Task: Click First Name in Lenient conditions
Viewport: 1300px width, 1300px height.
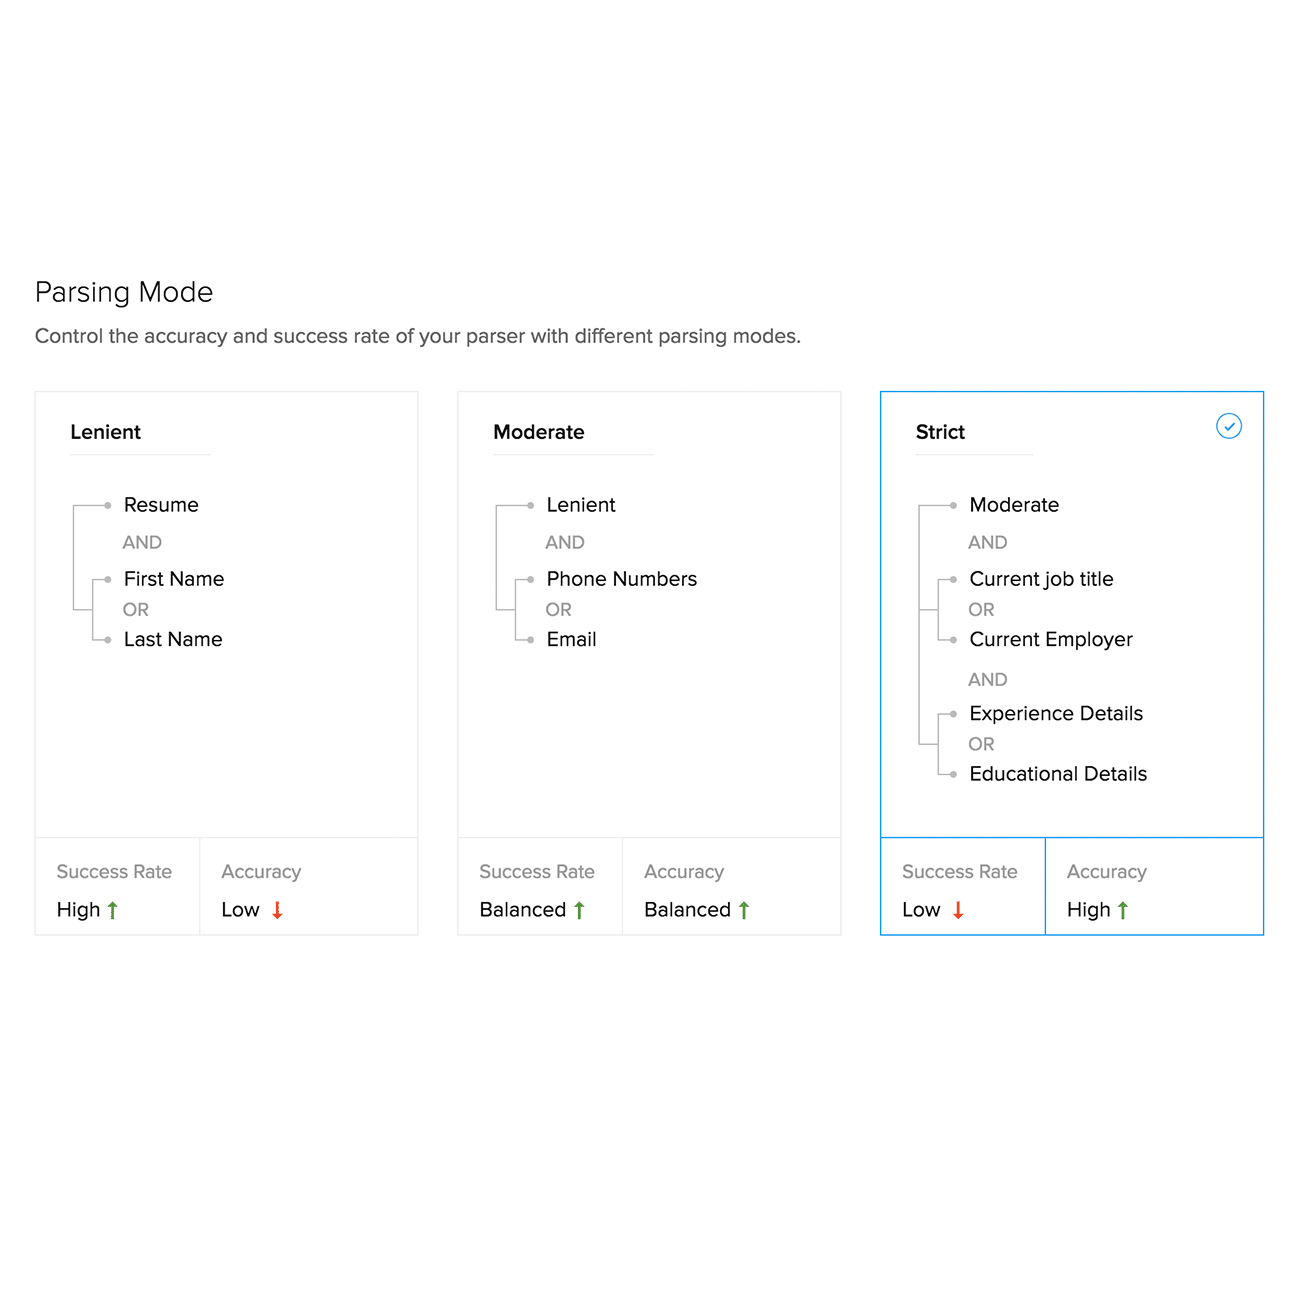Action: pyautogui.click(x=174, y=579)
